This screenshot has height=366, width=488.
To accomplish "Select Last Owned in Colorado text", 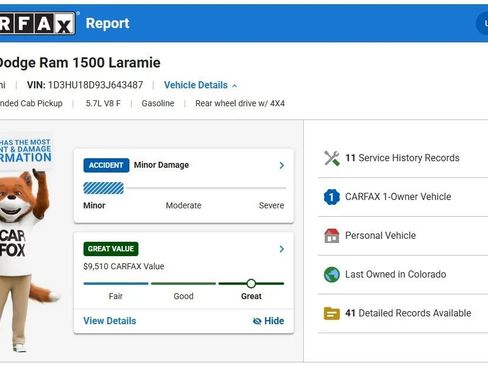I will (396, 275).
